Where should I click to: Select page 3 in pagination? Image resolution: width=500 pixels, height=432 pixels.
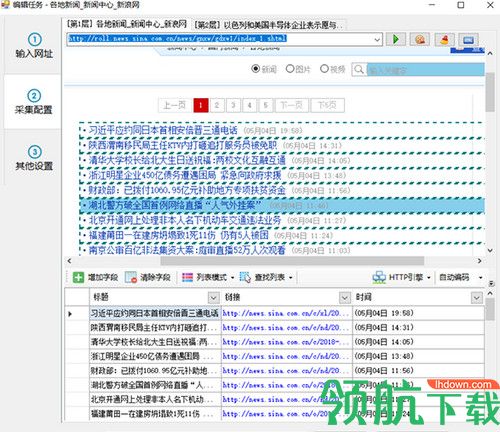pyautogui.click(x=233, y=105)
